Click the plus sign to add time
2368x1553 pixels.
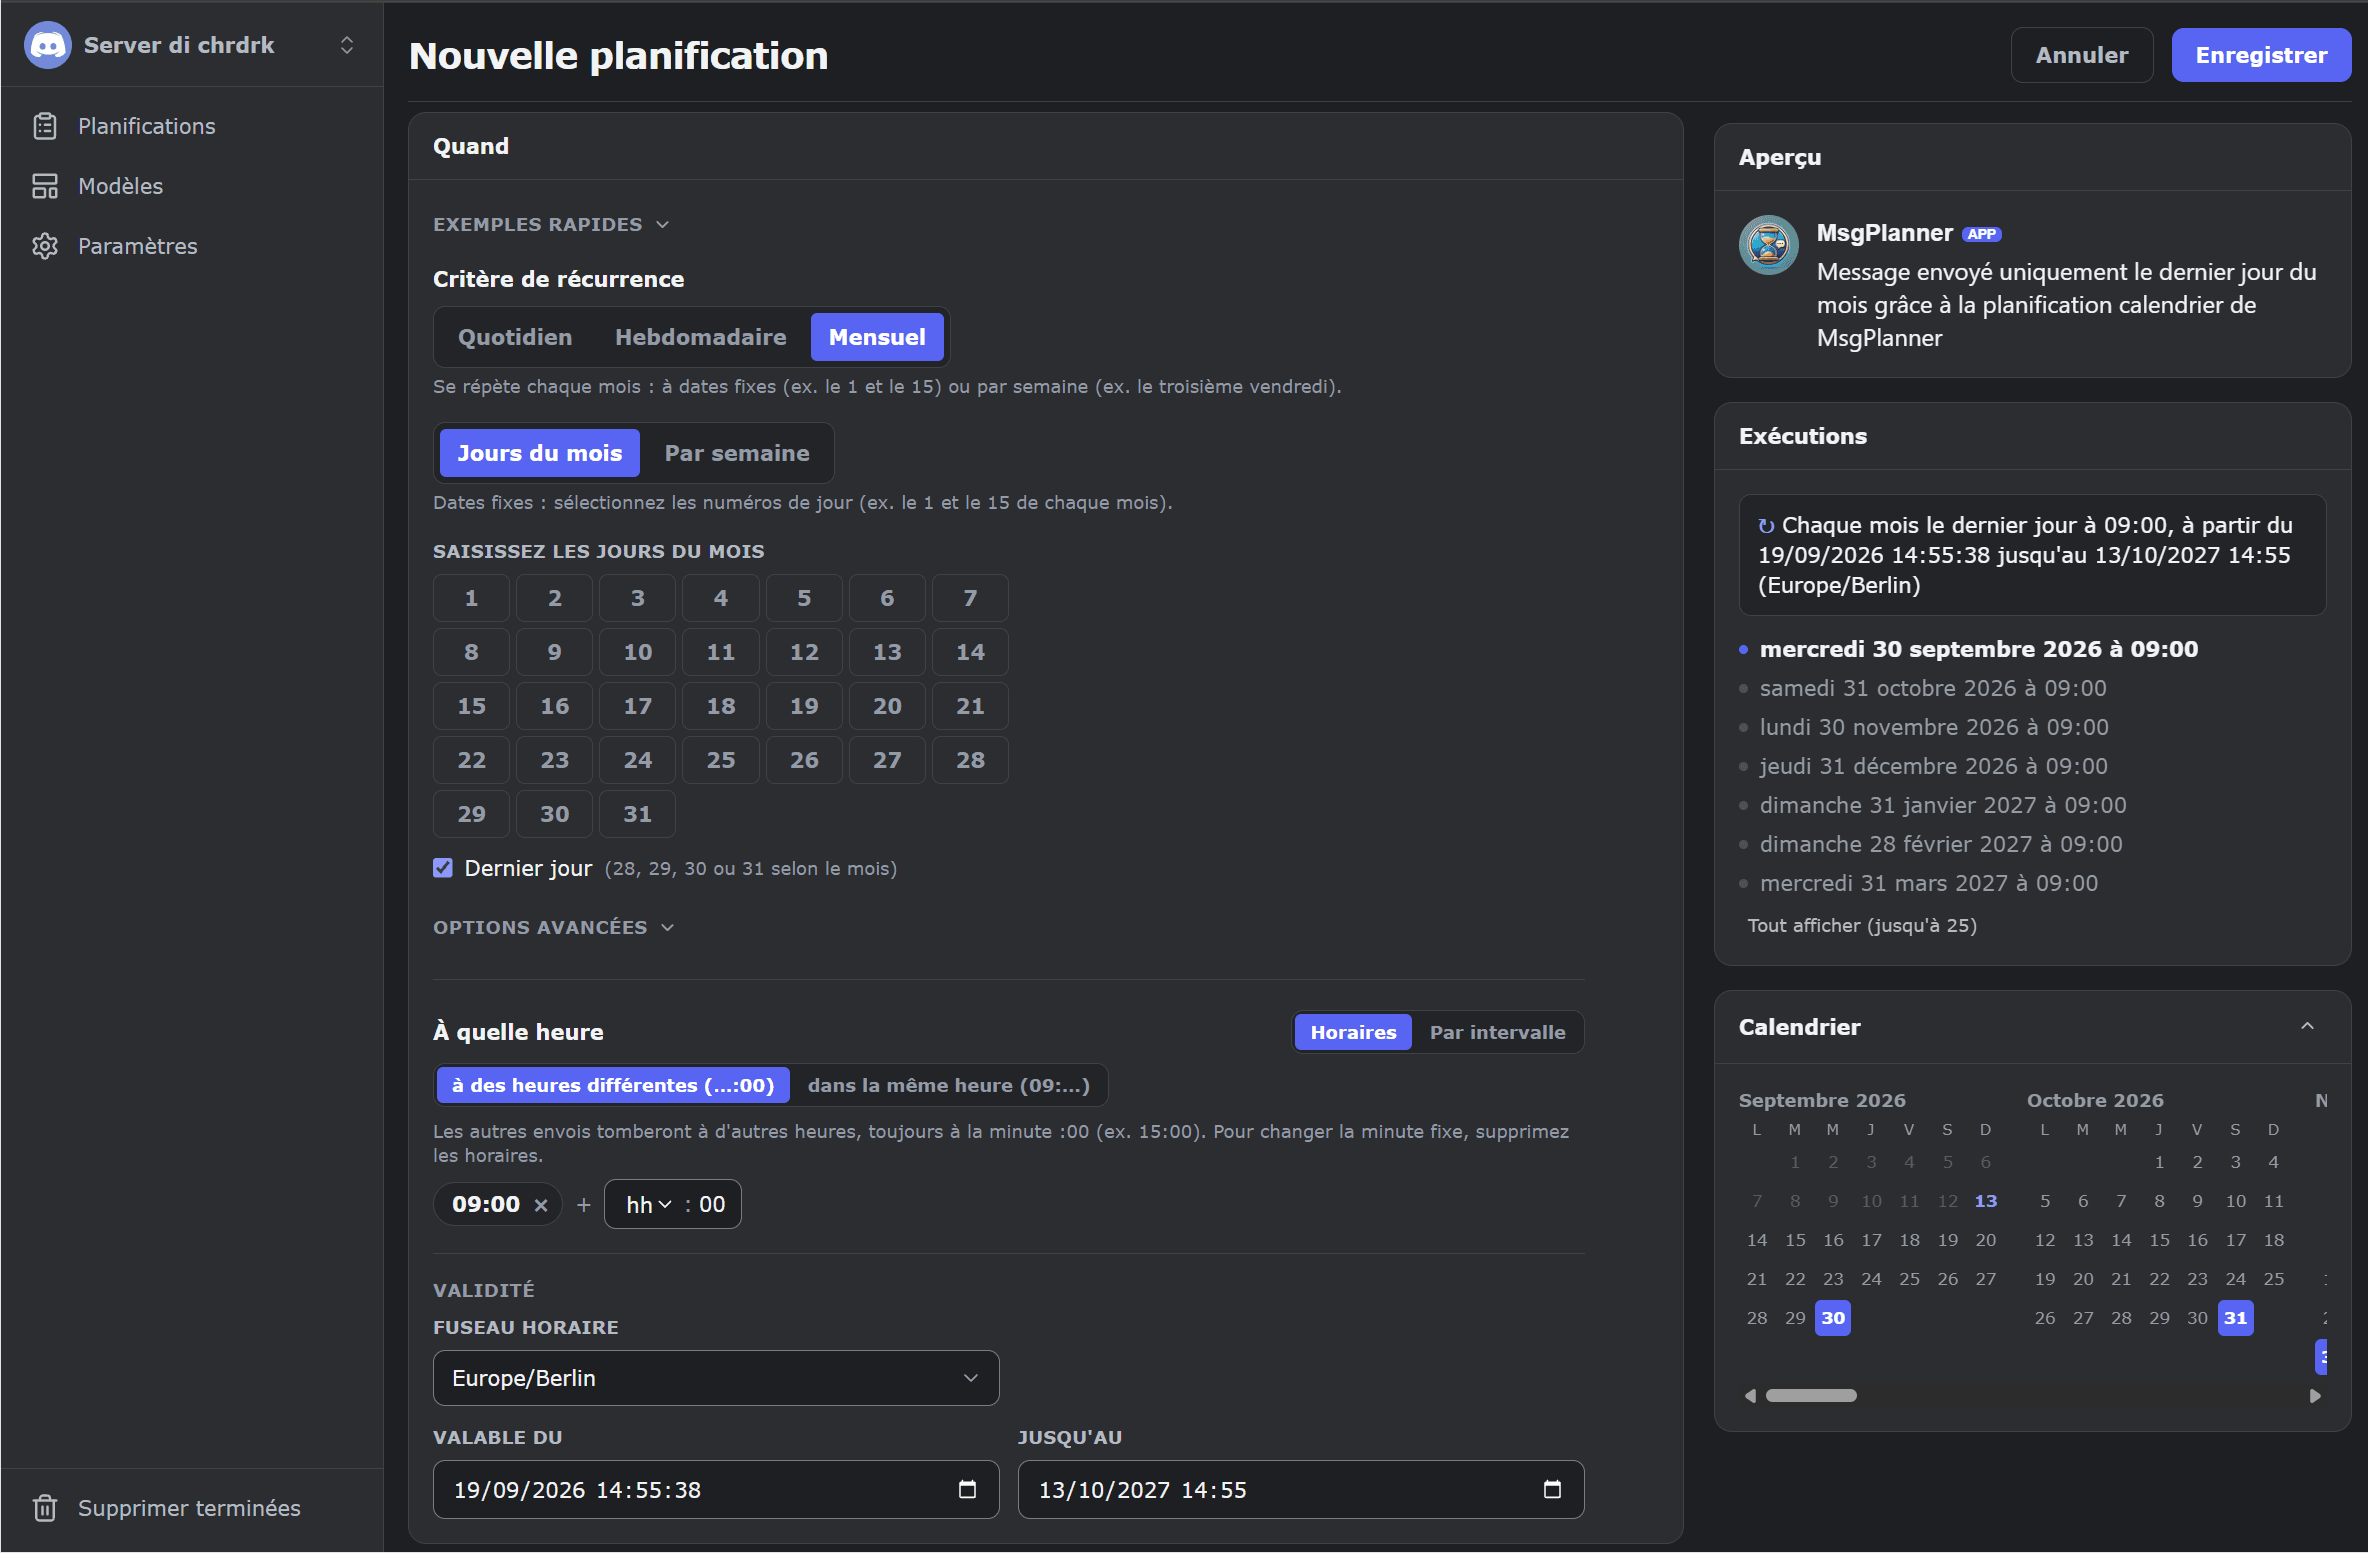[x=584, y=1205]
